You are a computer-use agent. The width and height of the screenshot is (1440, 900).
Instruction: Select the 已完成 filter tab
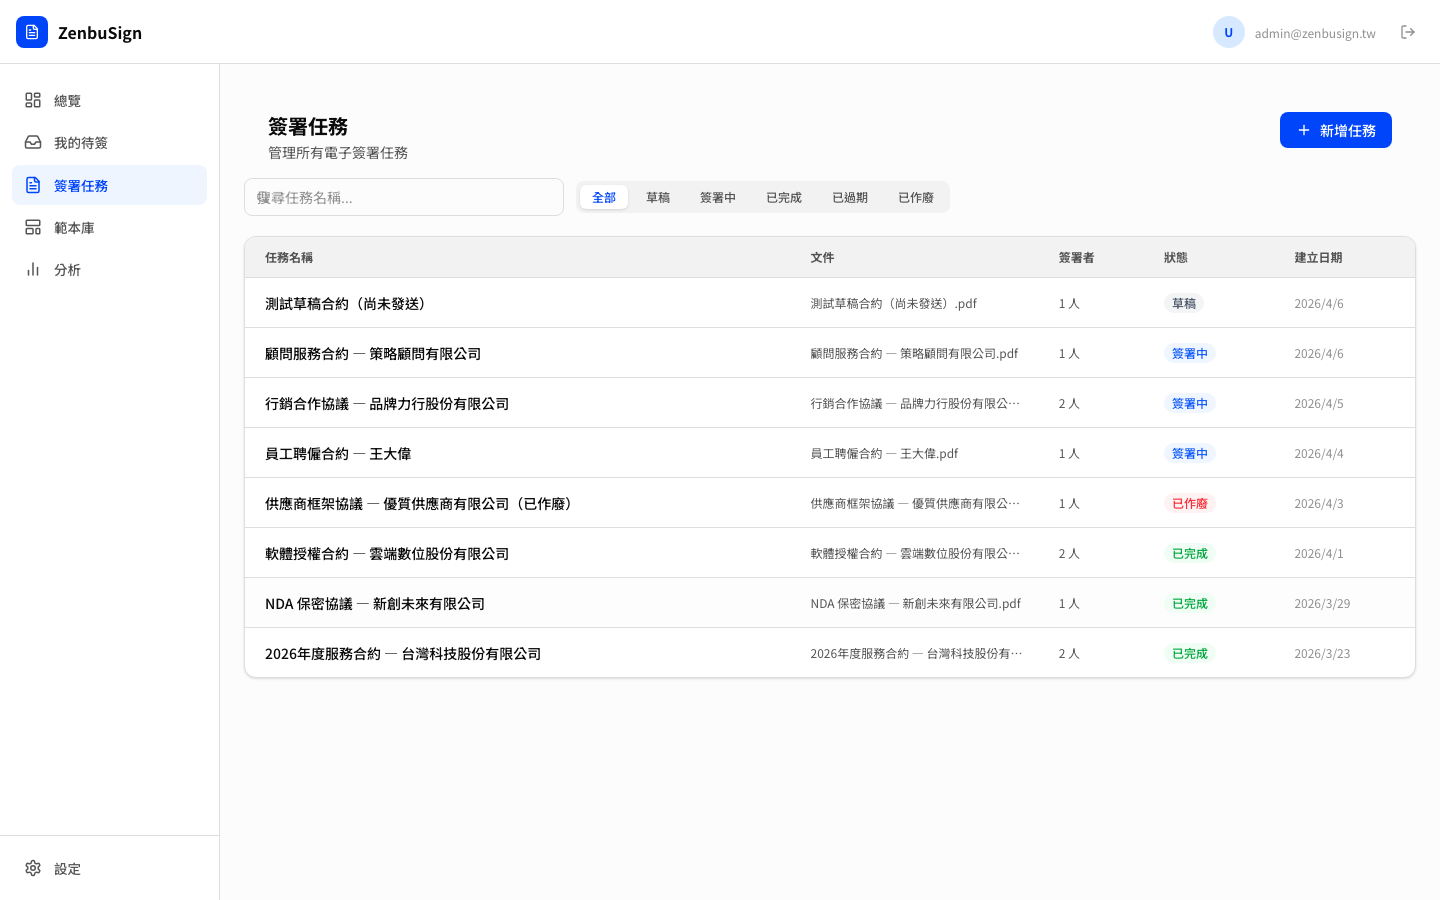[784, 197]
